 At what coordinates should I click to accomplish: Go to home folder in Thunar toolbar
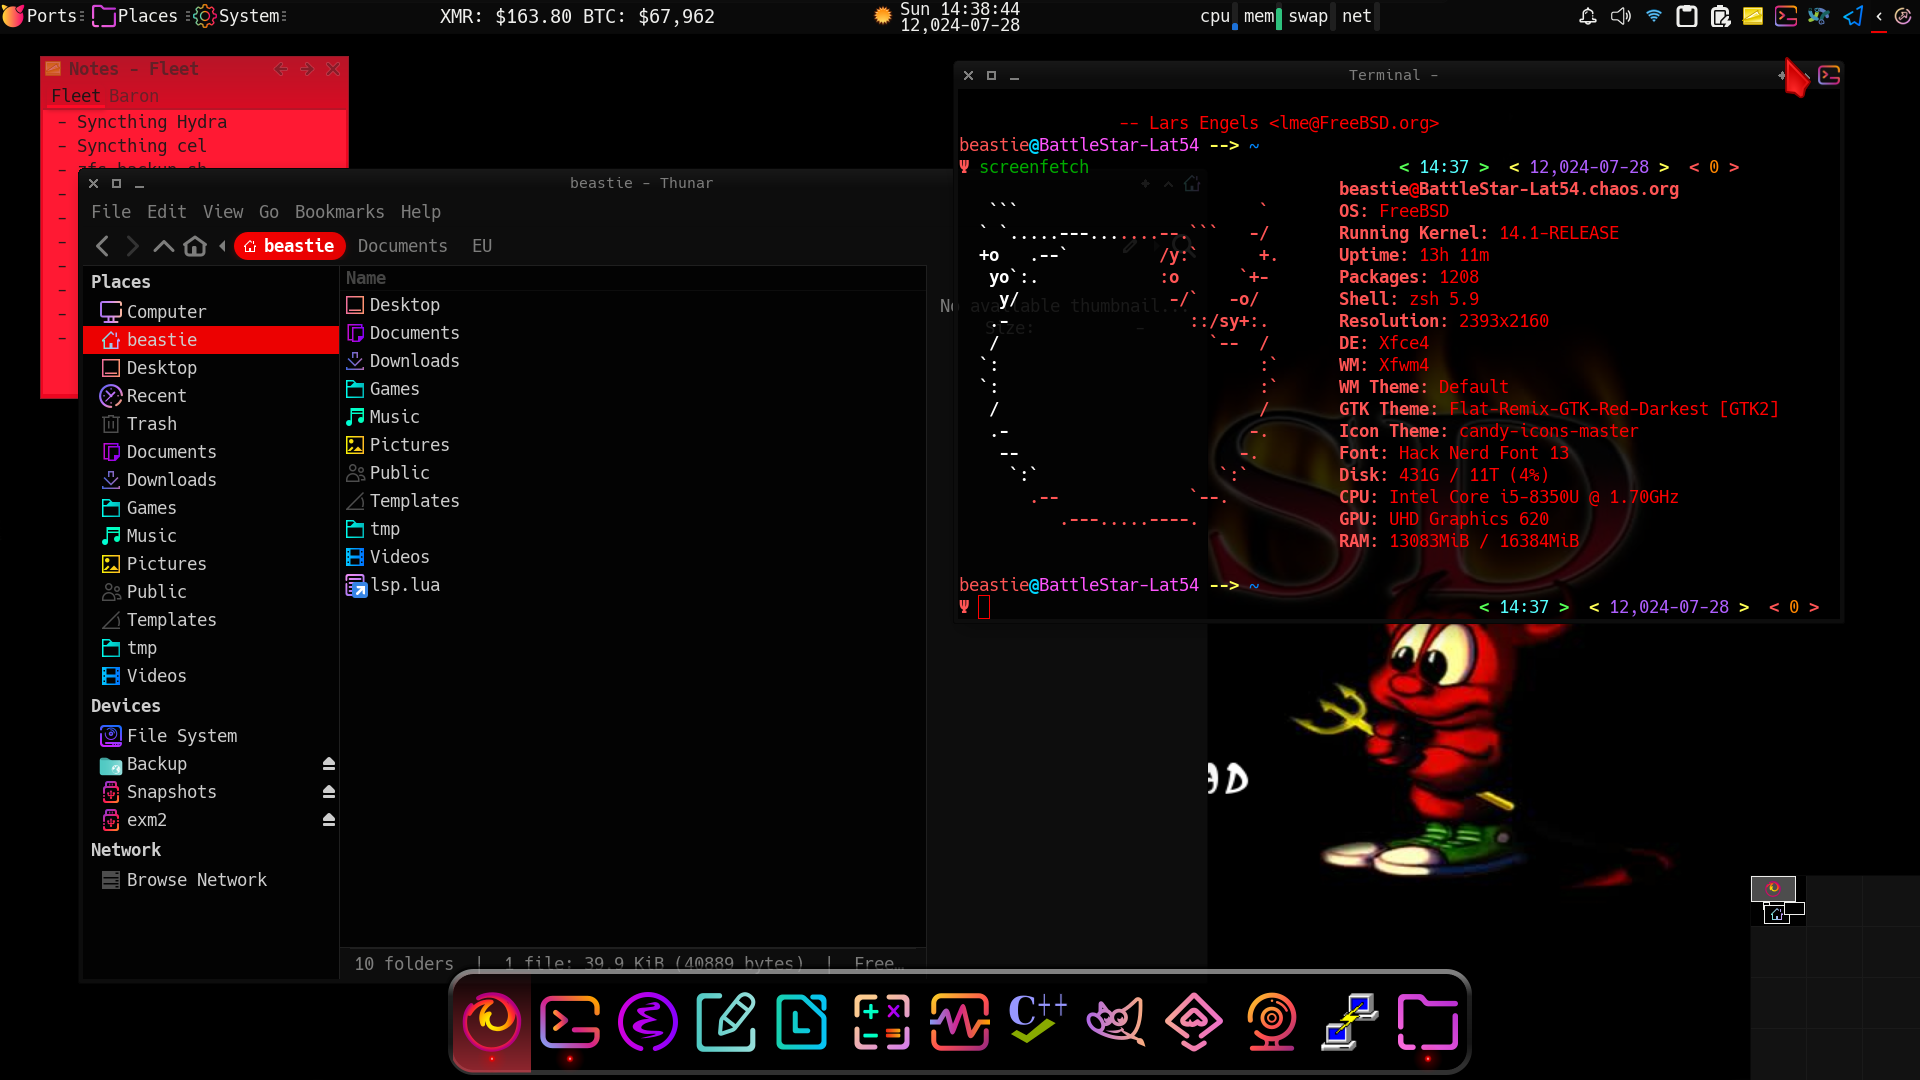click(x=195, y=246)
